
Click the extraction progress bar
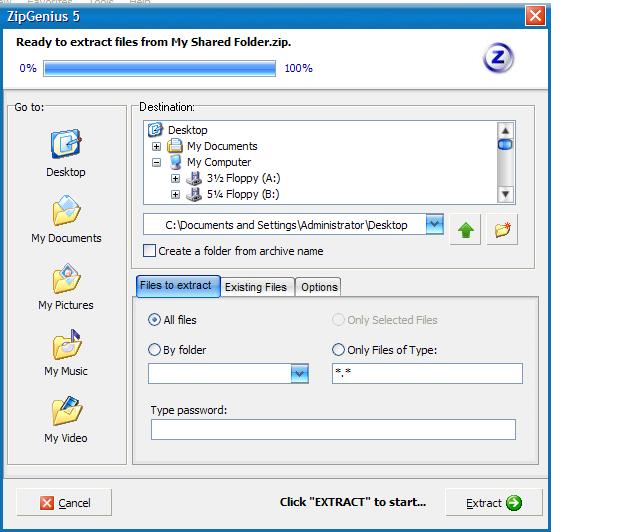(160, 68)
